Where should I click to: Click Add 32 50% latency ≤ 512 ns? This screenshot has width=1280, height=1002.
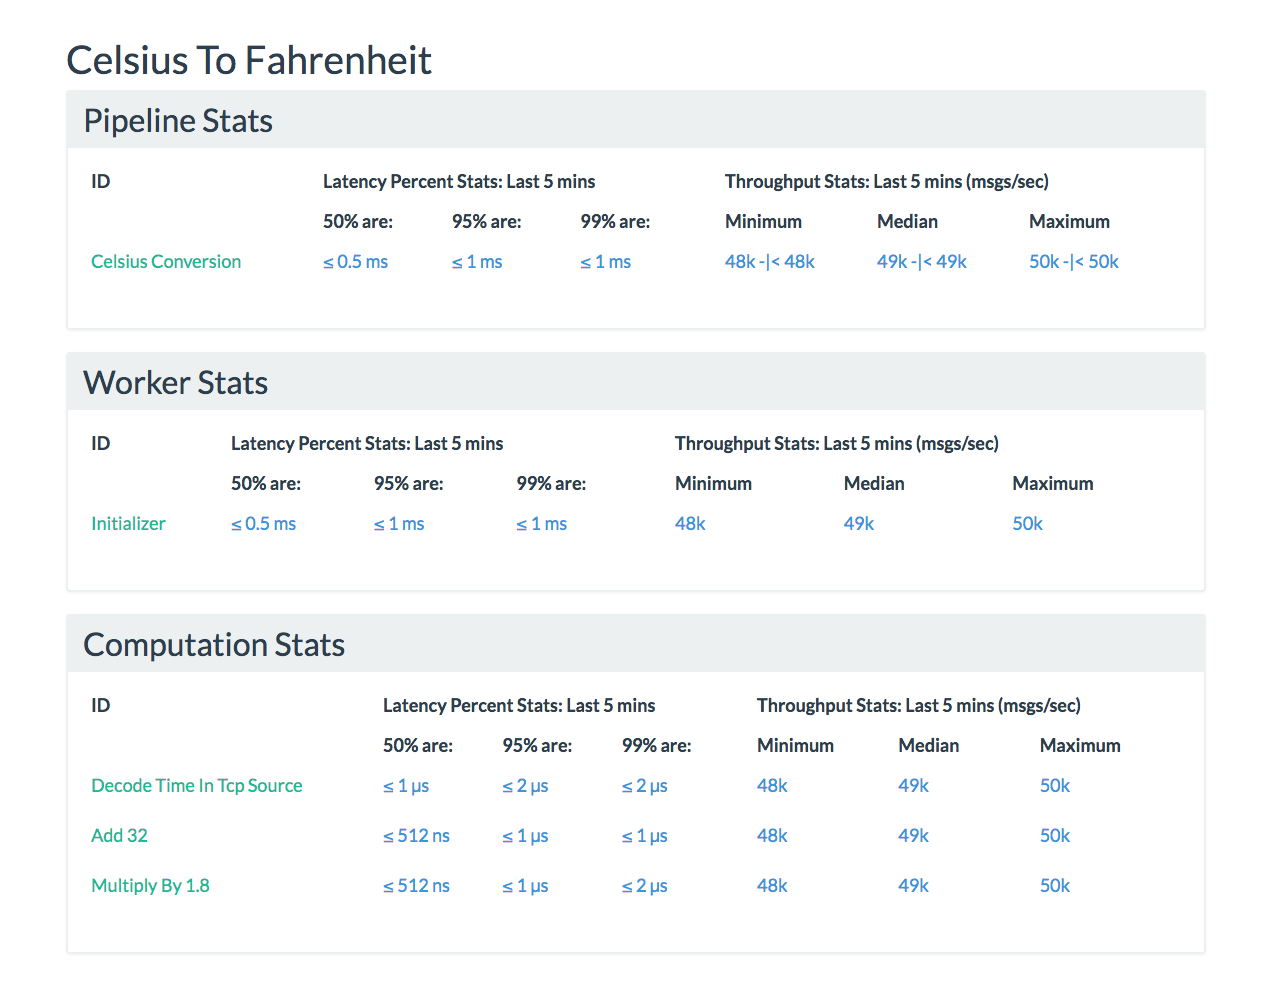(x=416, y=836)
